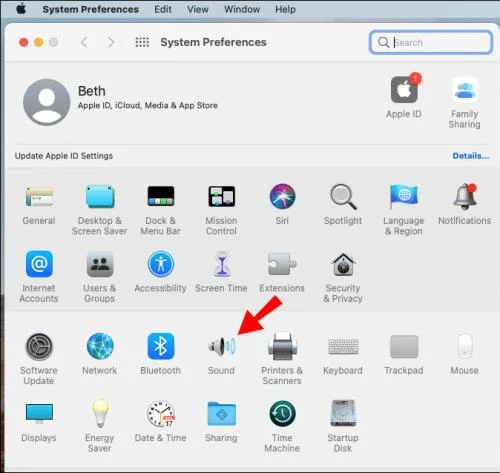This screenshot has width=500, height=473.
Task: Open the Help menu
Action: coord(285,9)
